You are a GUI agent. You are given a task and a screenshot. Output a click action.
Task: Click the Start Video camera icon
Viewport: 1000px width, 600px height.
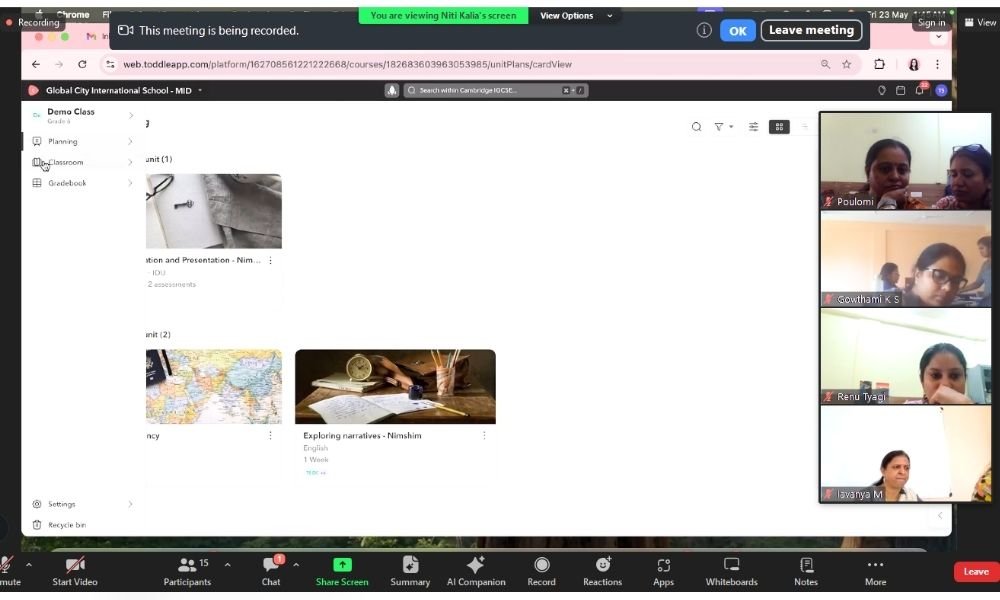coord(75,565)
